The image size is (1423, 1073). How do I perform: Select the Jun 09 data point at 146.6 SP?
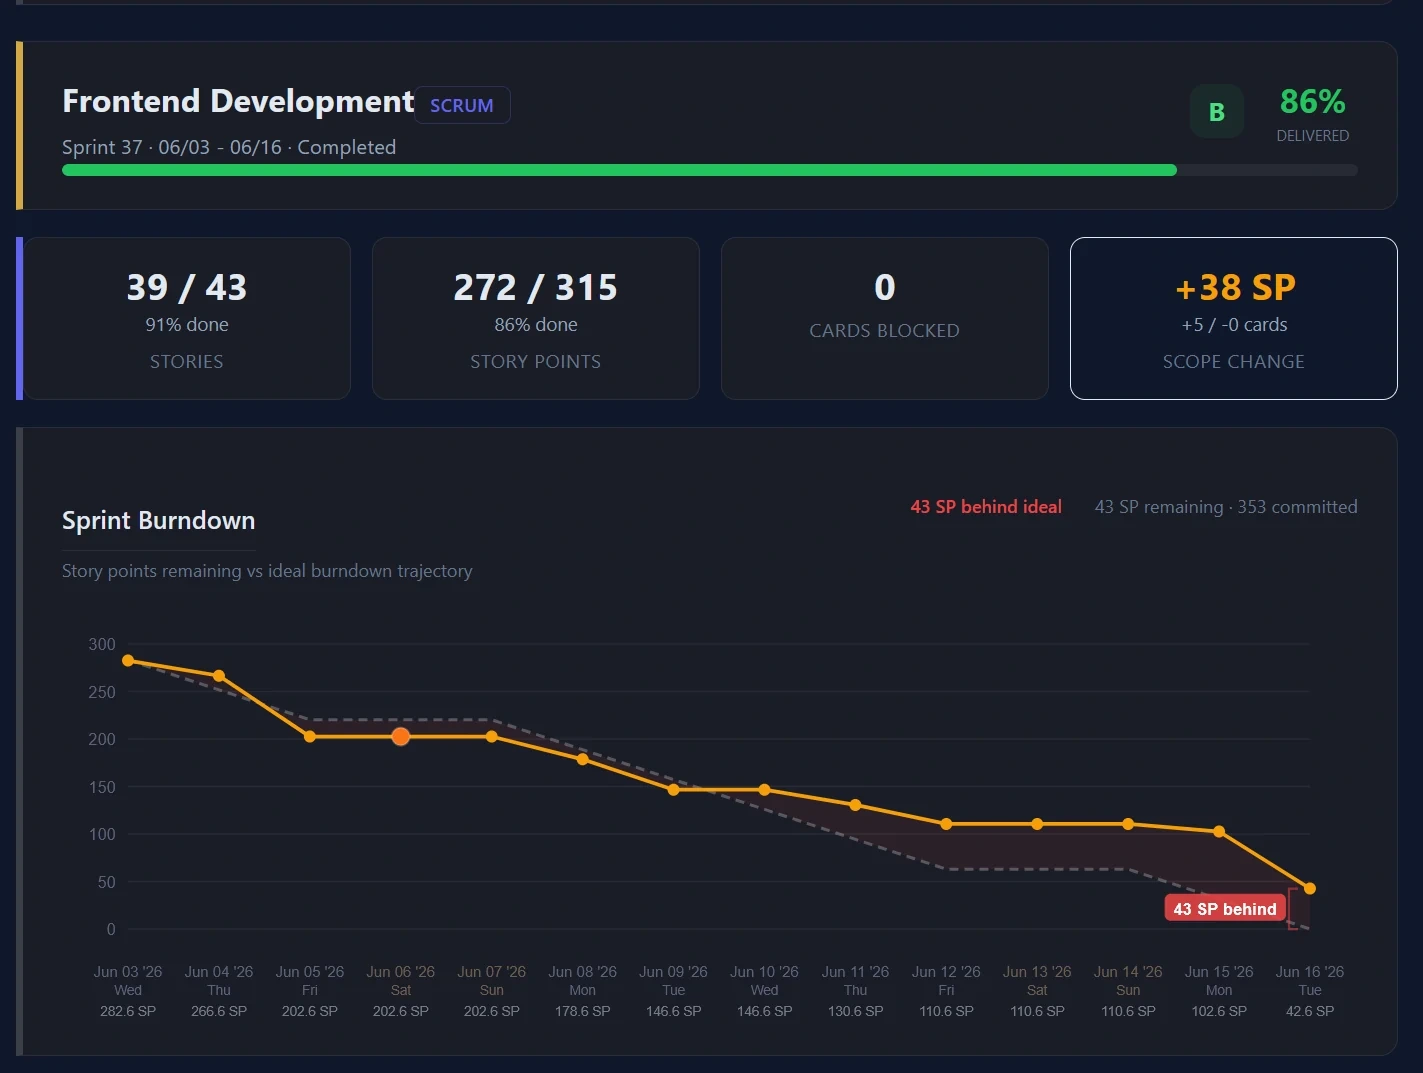[x=673, y=790]
